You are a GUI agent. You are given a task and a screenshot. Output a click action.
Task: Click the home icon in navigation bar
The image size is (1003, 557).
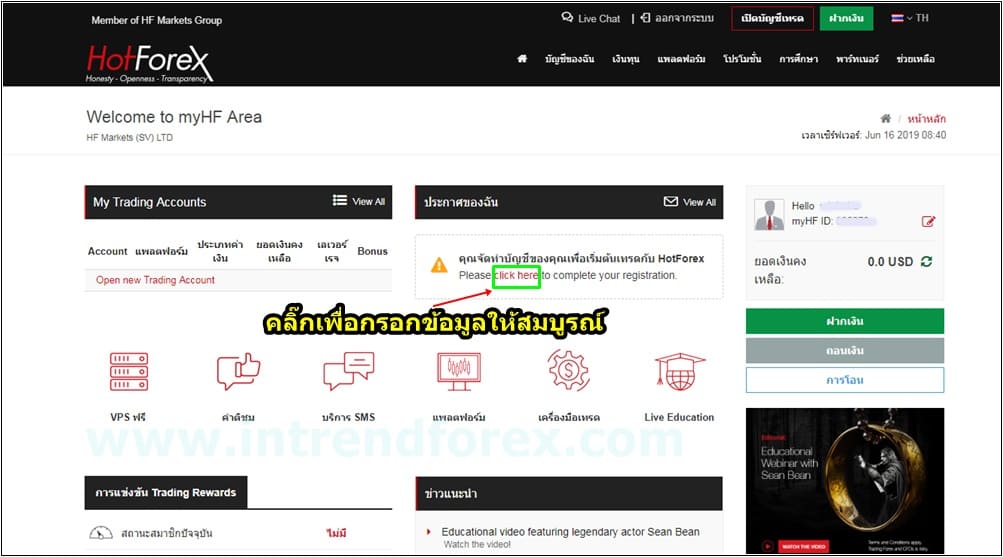522,59
